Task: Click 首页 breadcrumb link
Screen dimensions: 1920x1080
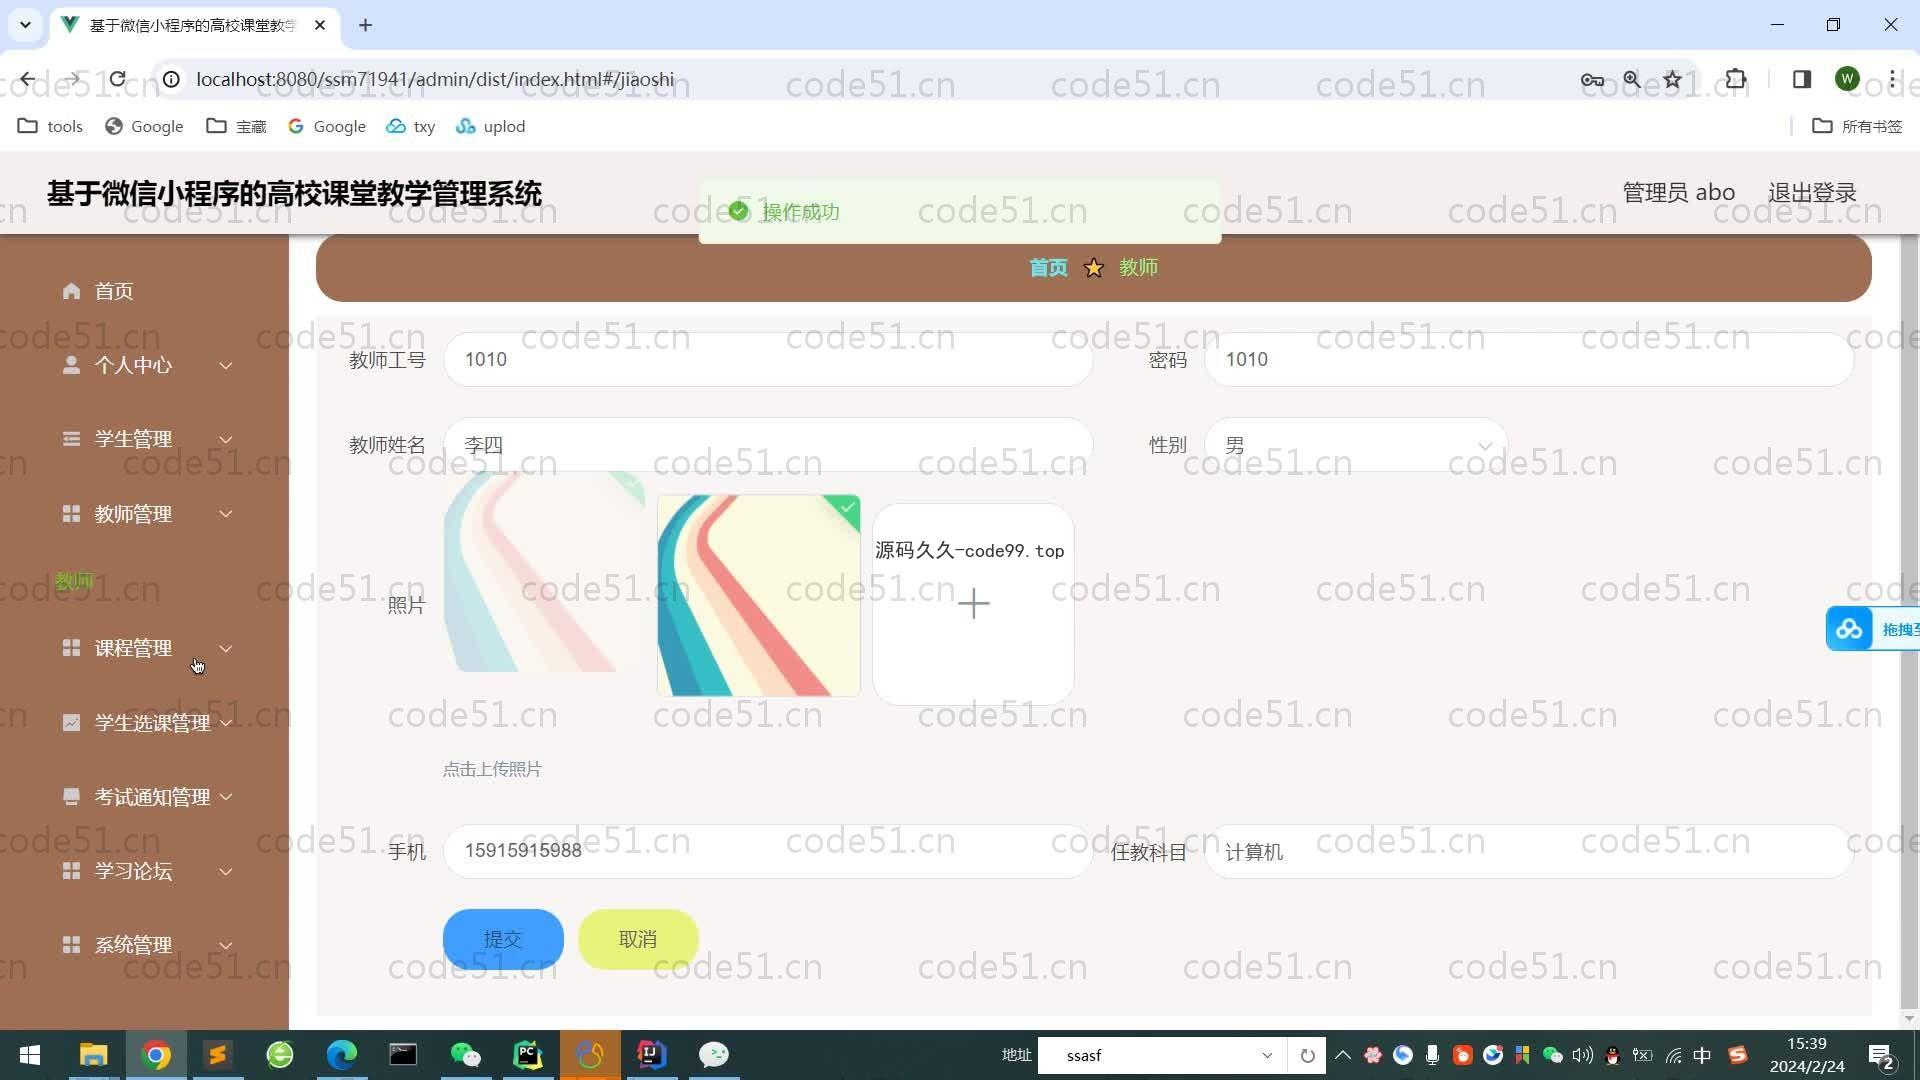Action: (x=1048, y=267)
